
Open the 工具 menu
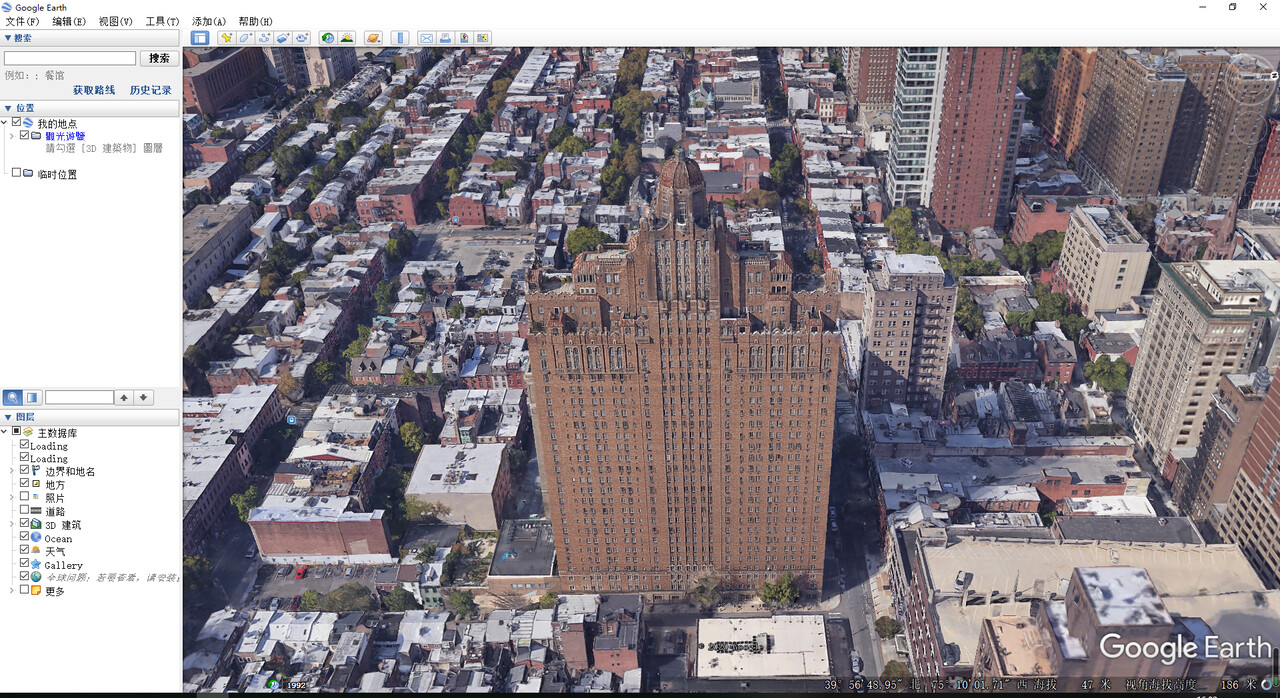click(x=162, y=20)
